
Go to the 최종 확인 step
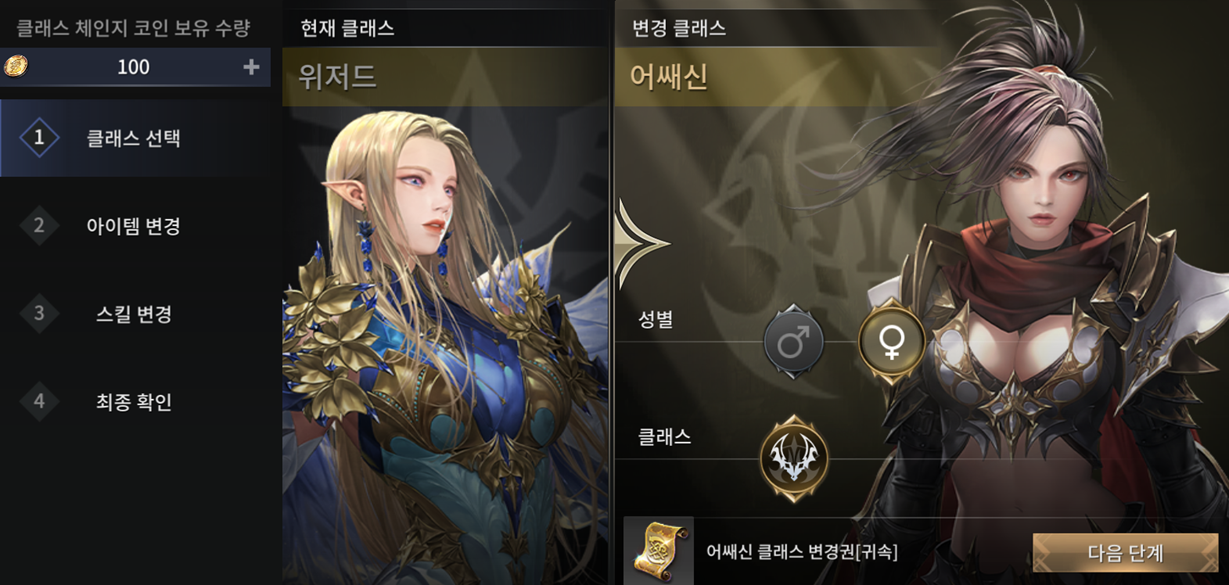coord(135,401)
